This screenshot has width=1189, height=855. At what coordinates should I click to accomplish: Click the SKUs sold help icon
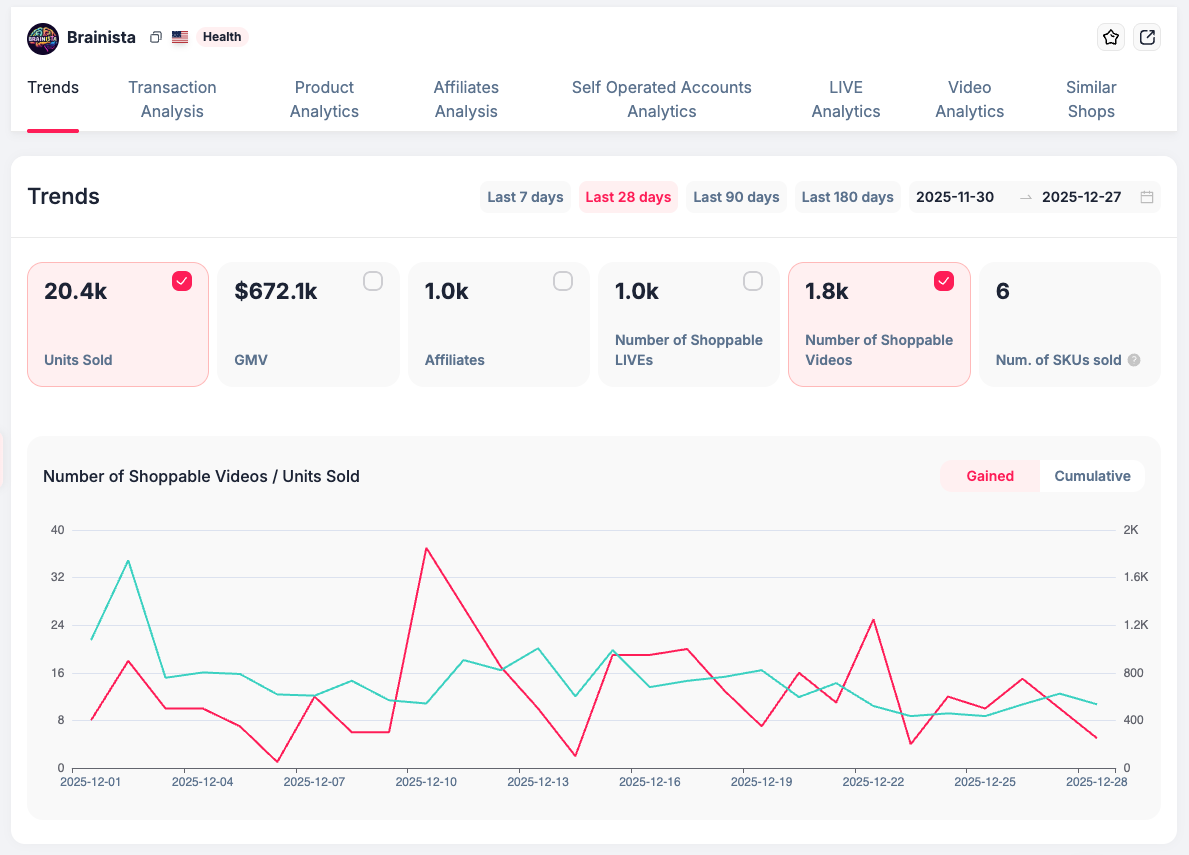(1134, 360)
